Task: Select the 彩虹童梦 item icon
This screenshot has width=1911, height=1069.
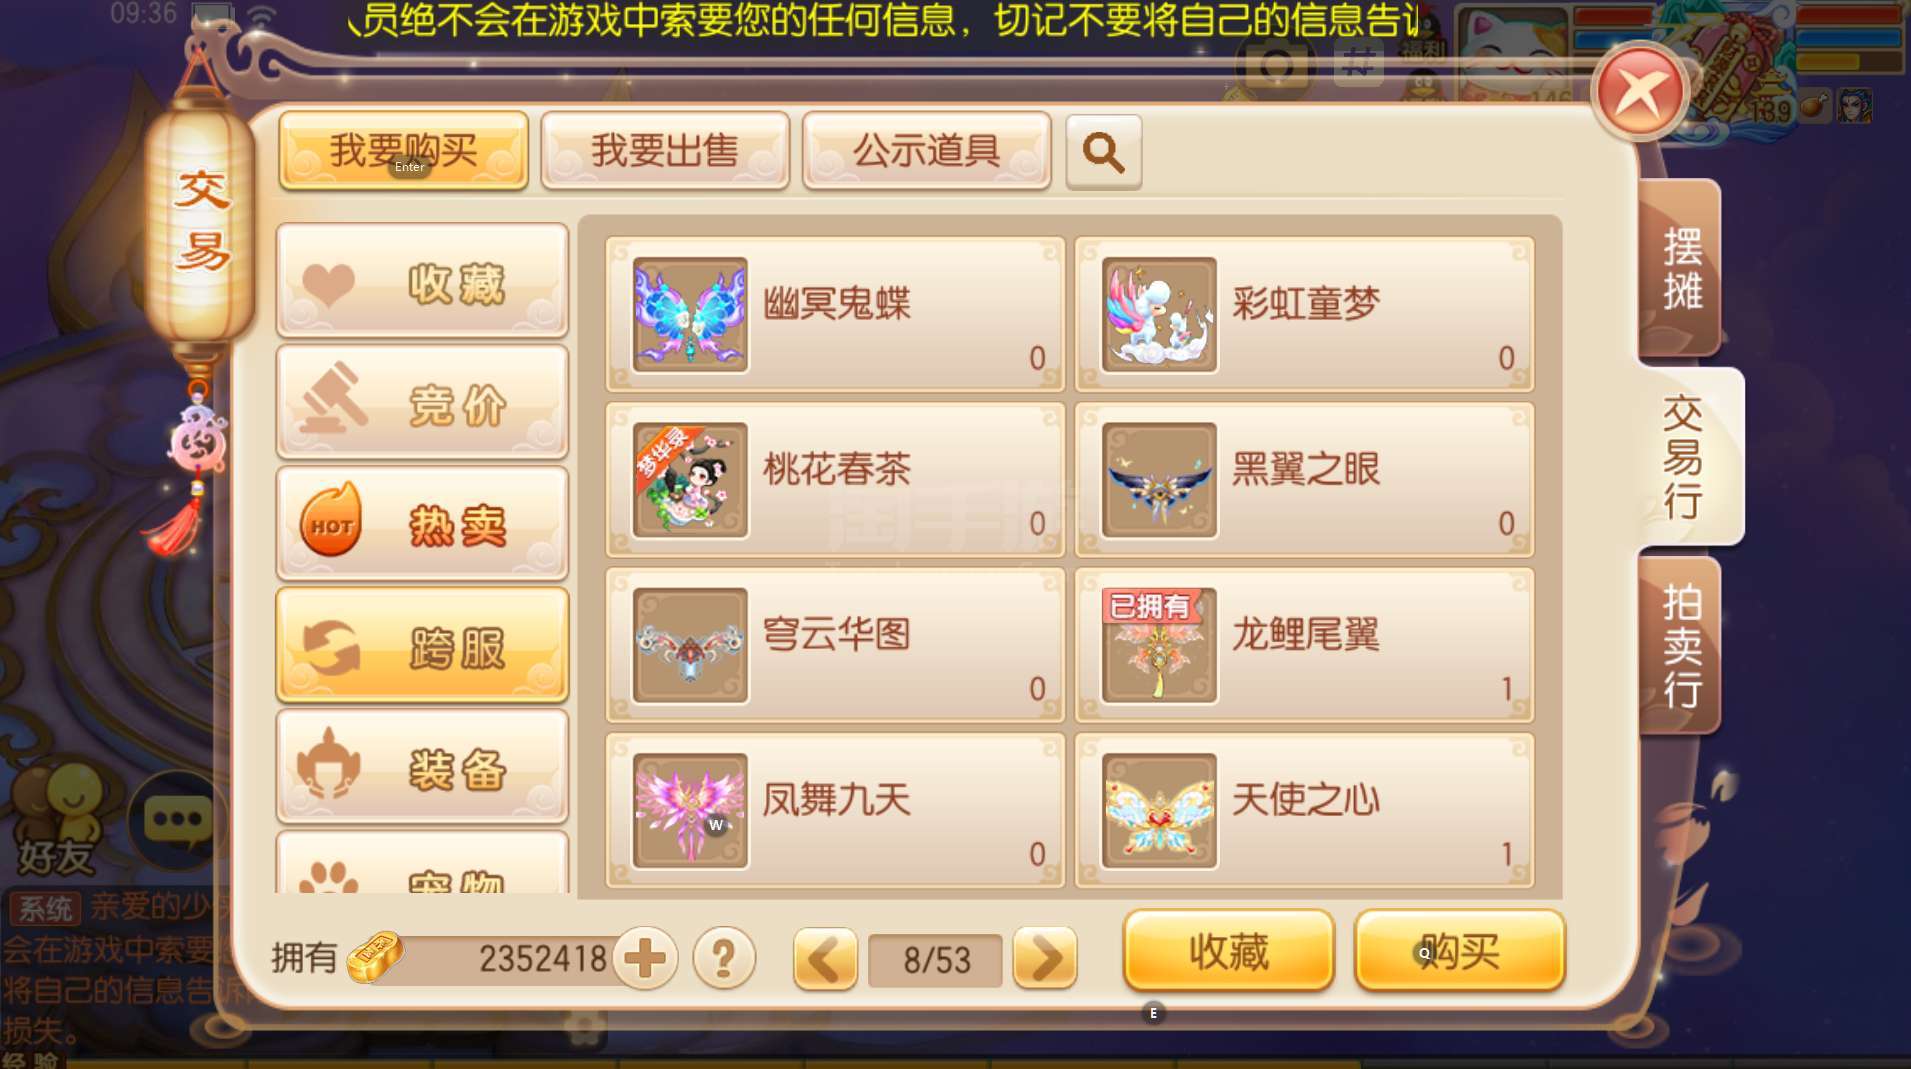Action: point(1159,315)
